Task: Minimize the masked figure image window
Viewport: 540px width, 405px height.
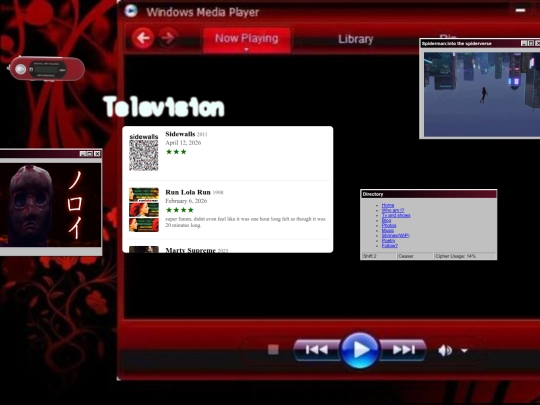Action: (x=83, y=154)
